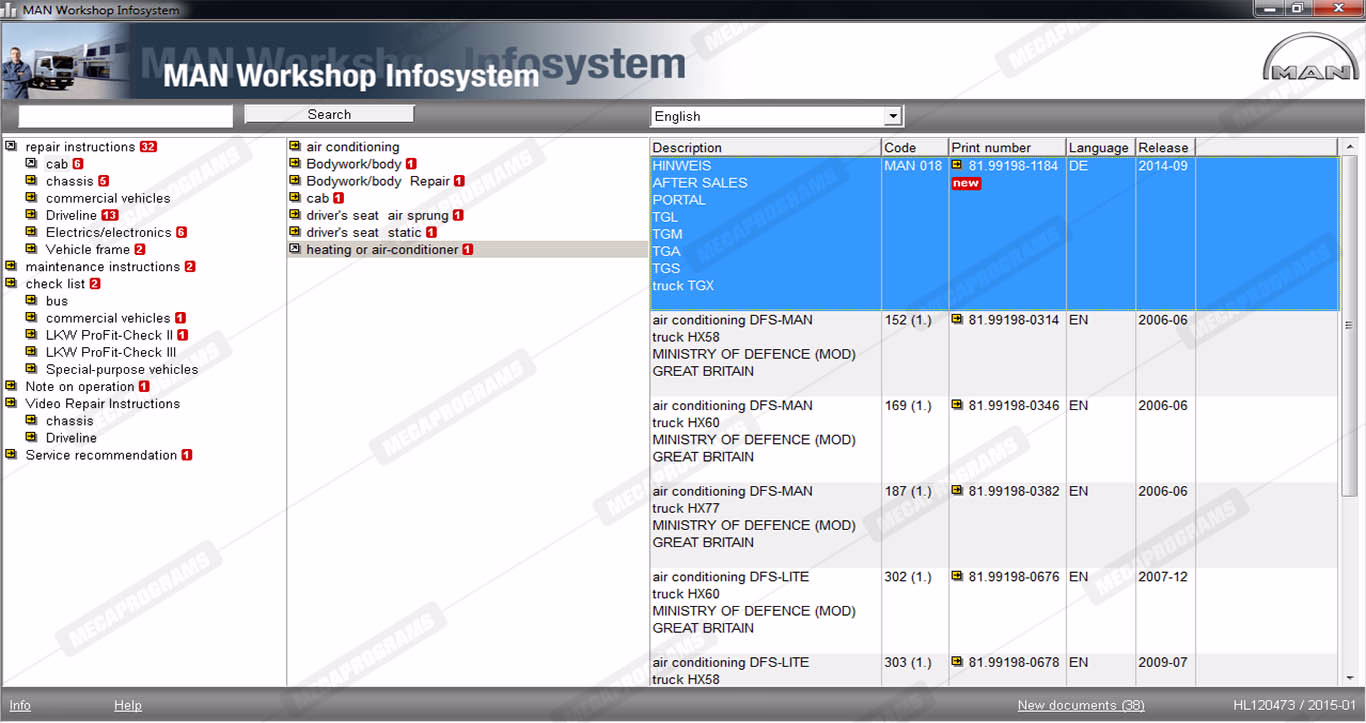Select Bodywork/body category without Repair
The image size is (1366, 723).
pos(354,164)
